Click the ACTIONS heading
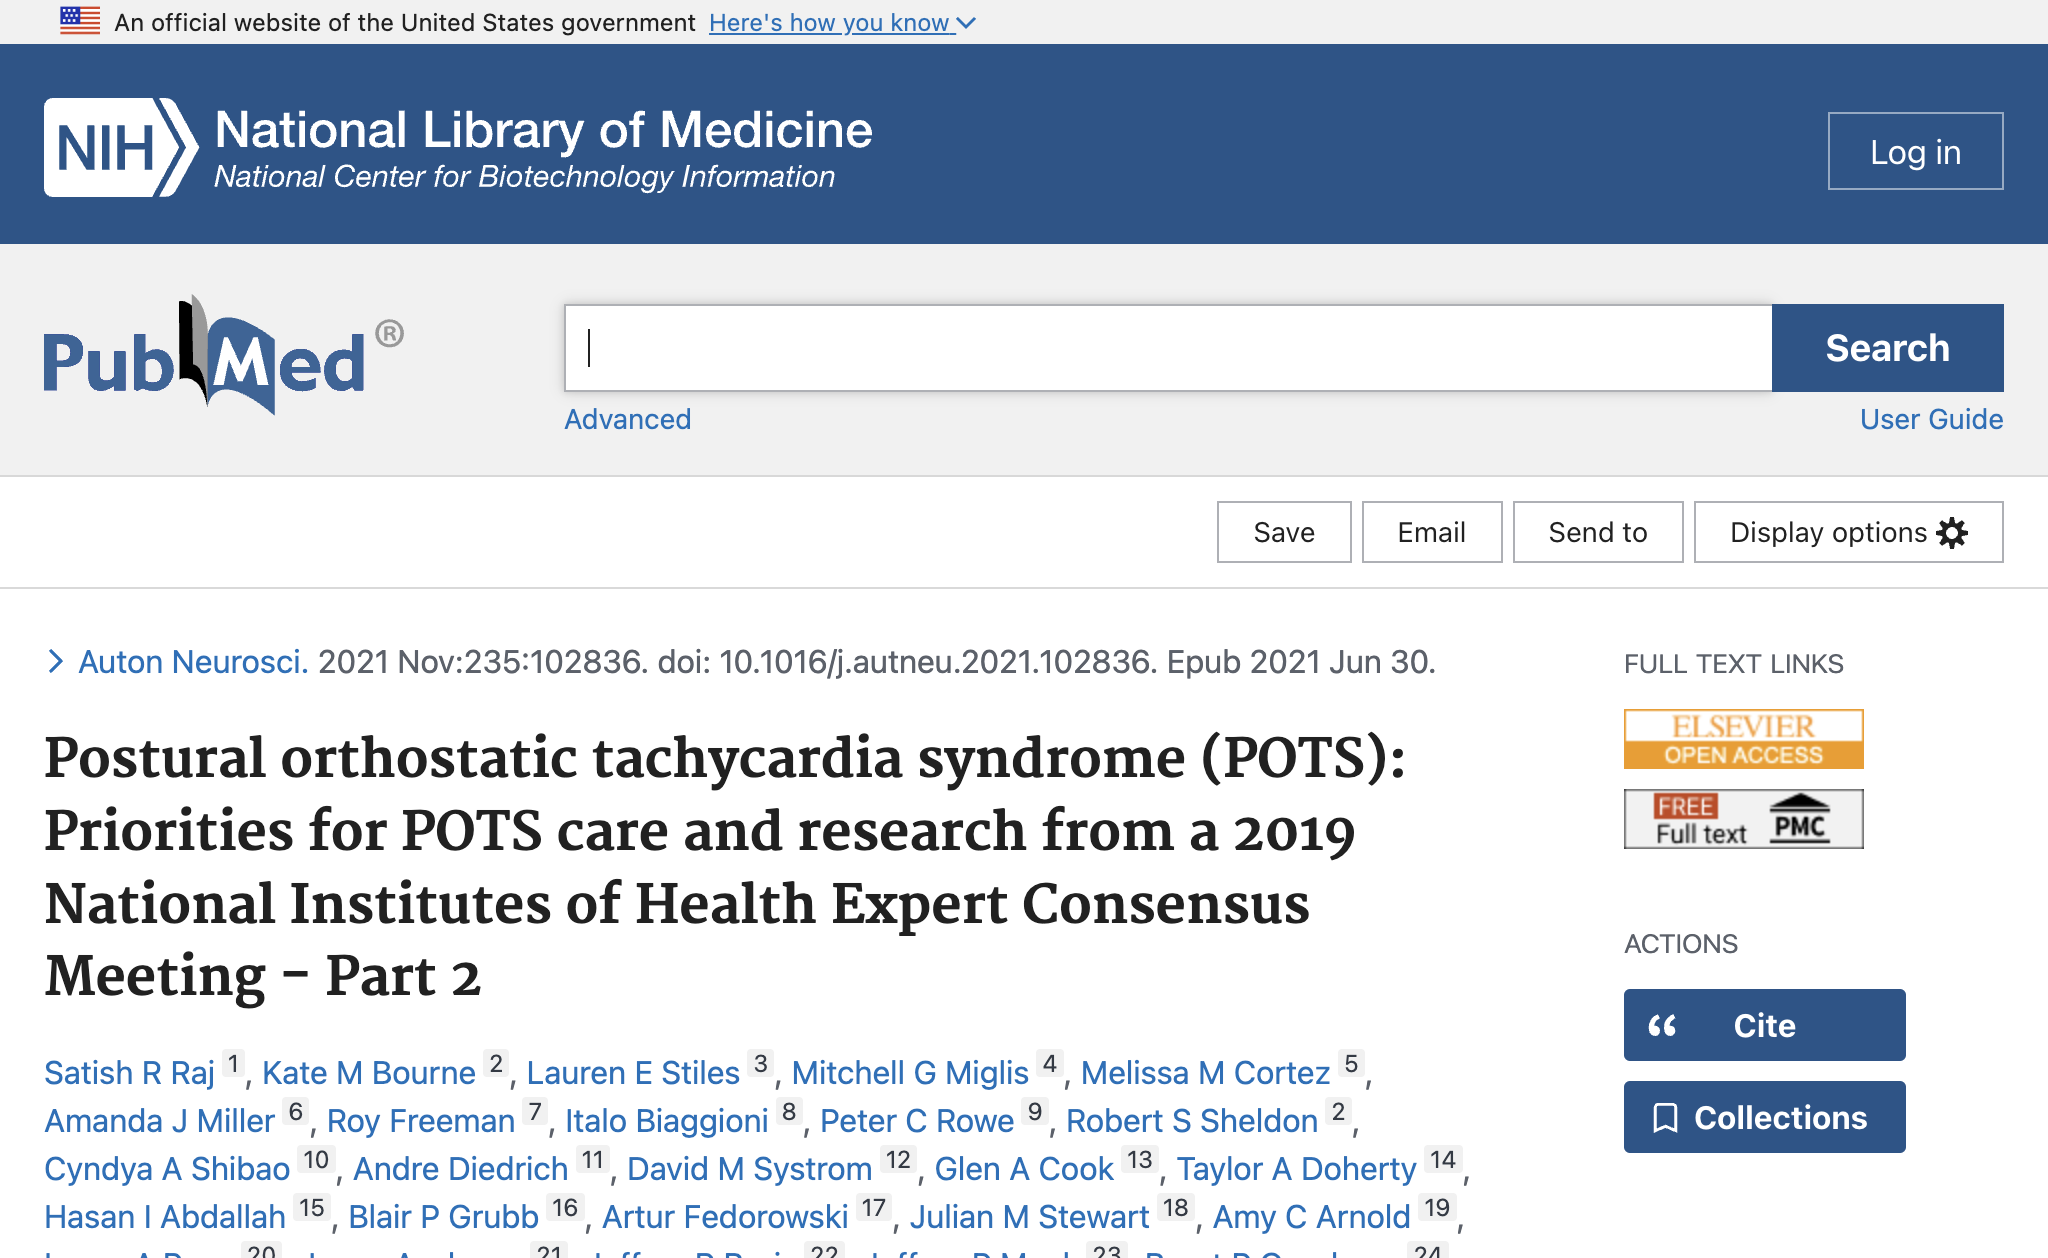 [1681, 944]
